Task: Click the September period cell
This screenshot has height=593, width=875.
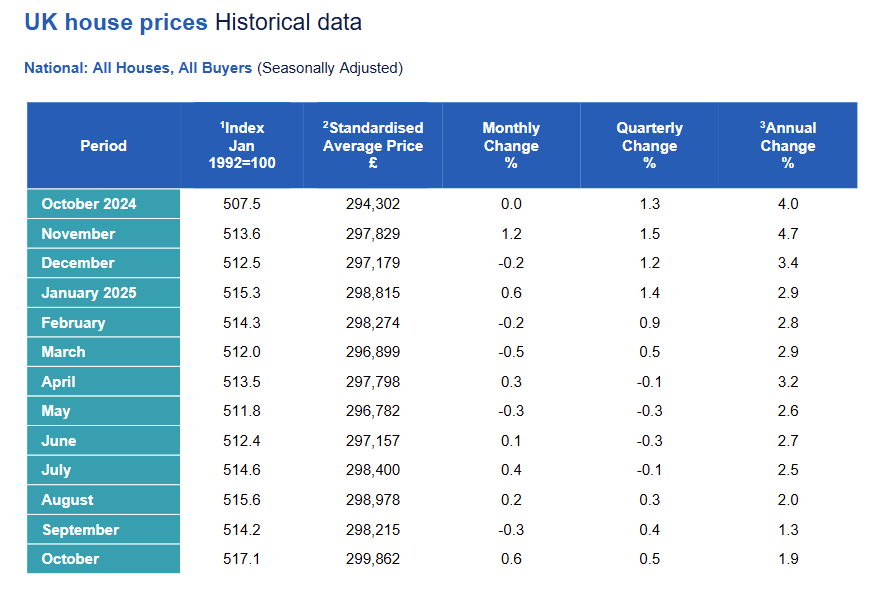Action: [80, 530]
